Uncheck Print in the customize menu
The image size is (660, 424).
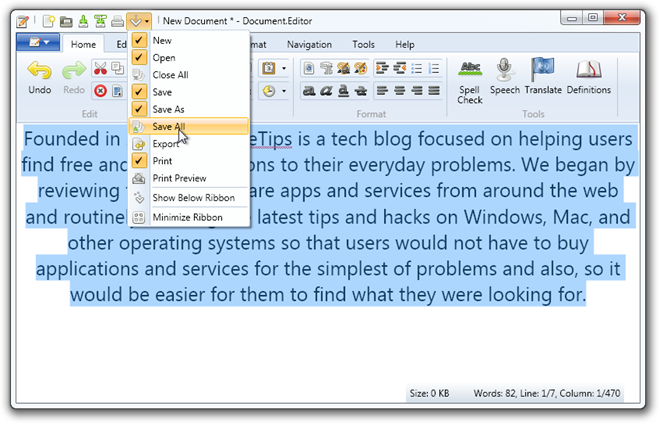click(x=189, y=161)
